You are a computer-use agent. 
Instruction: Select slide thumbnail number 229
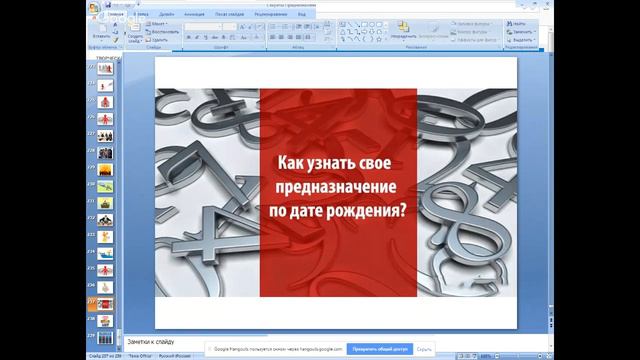(x=105, y=170)
